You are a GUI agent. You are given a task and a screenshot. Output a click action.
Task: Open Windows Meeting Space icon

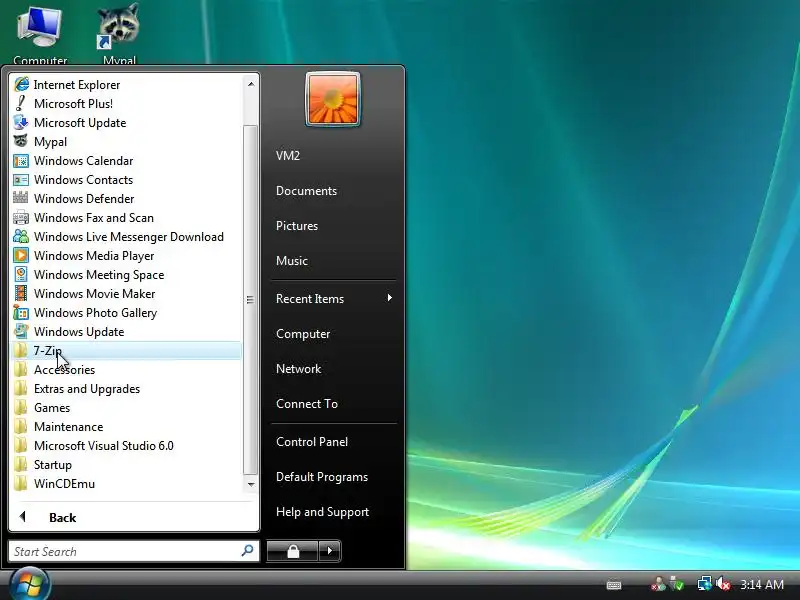21,274
